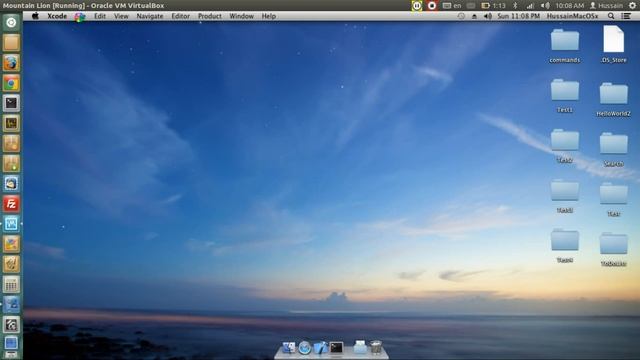Open the Ubuntu network signal indicator
This screenshot has height=360, width=640.
(x=530, y=6)
